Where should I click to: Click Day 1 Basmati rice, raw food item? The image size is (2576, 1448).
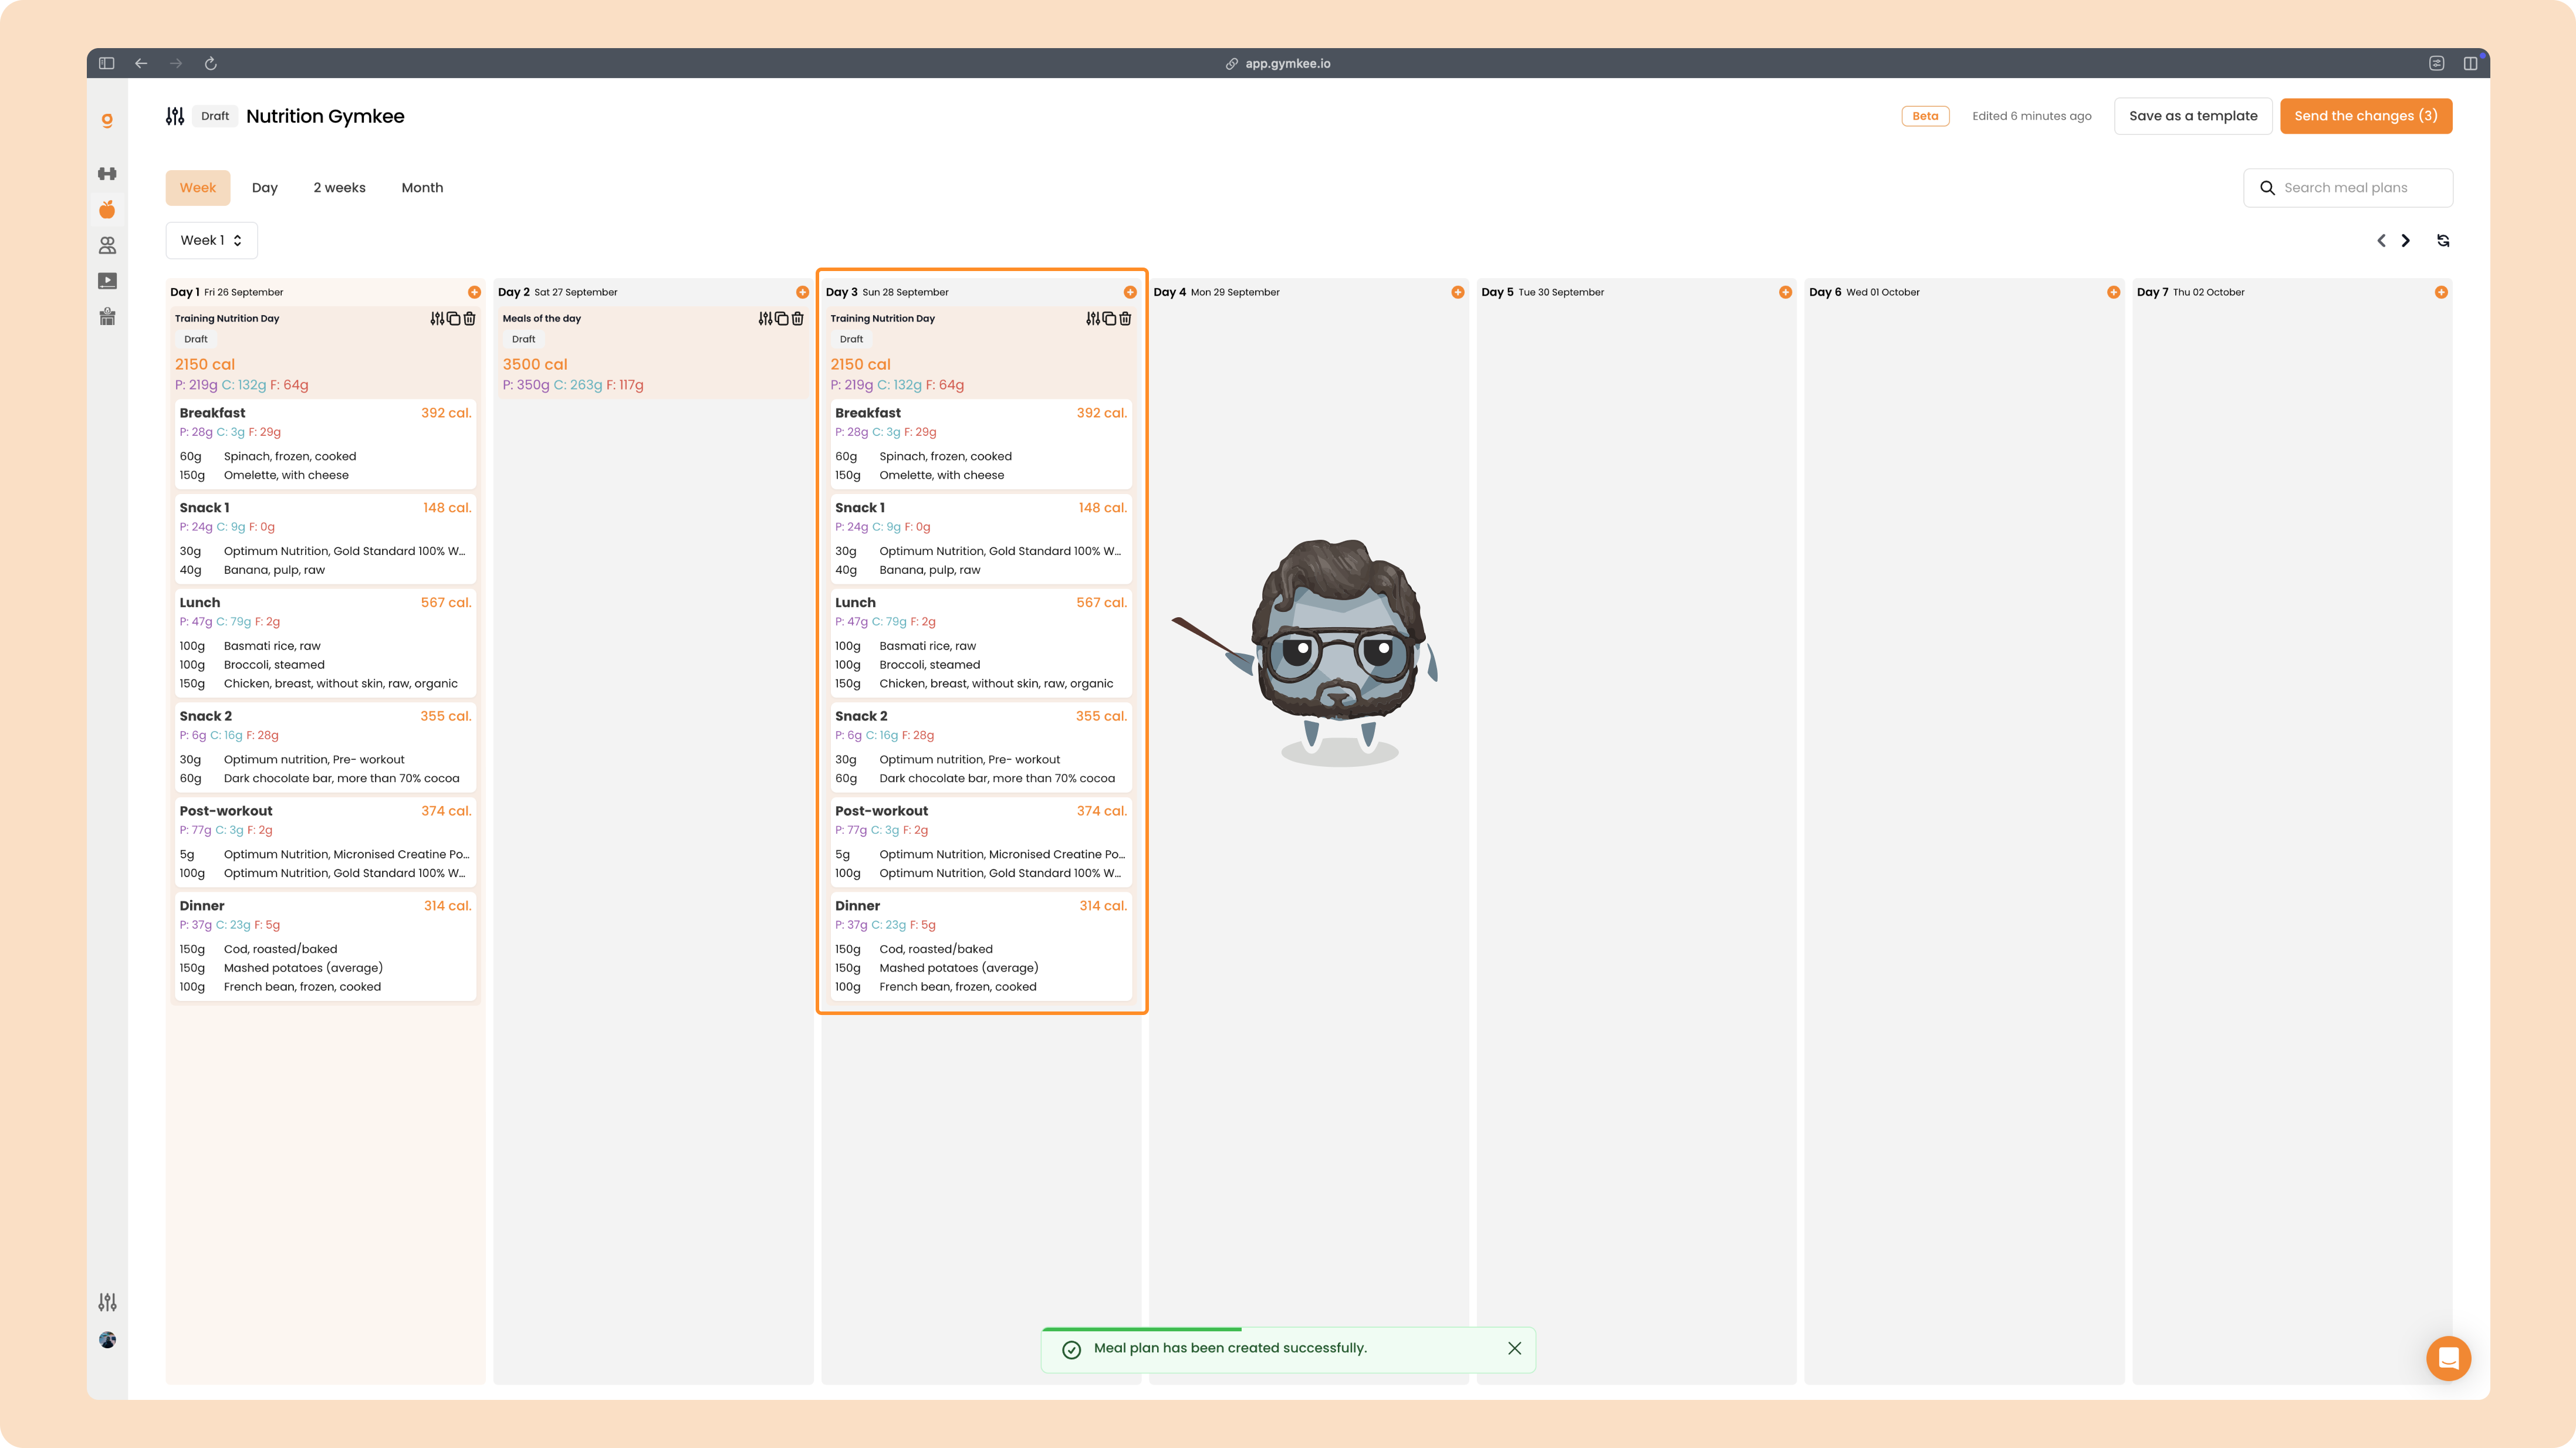[272, 646]
